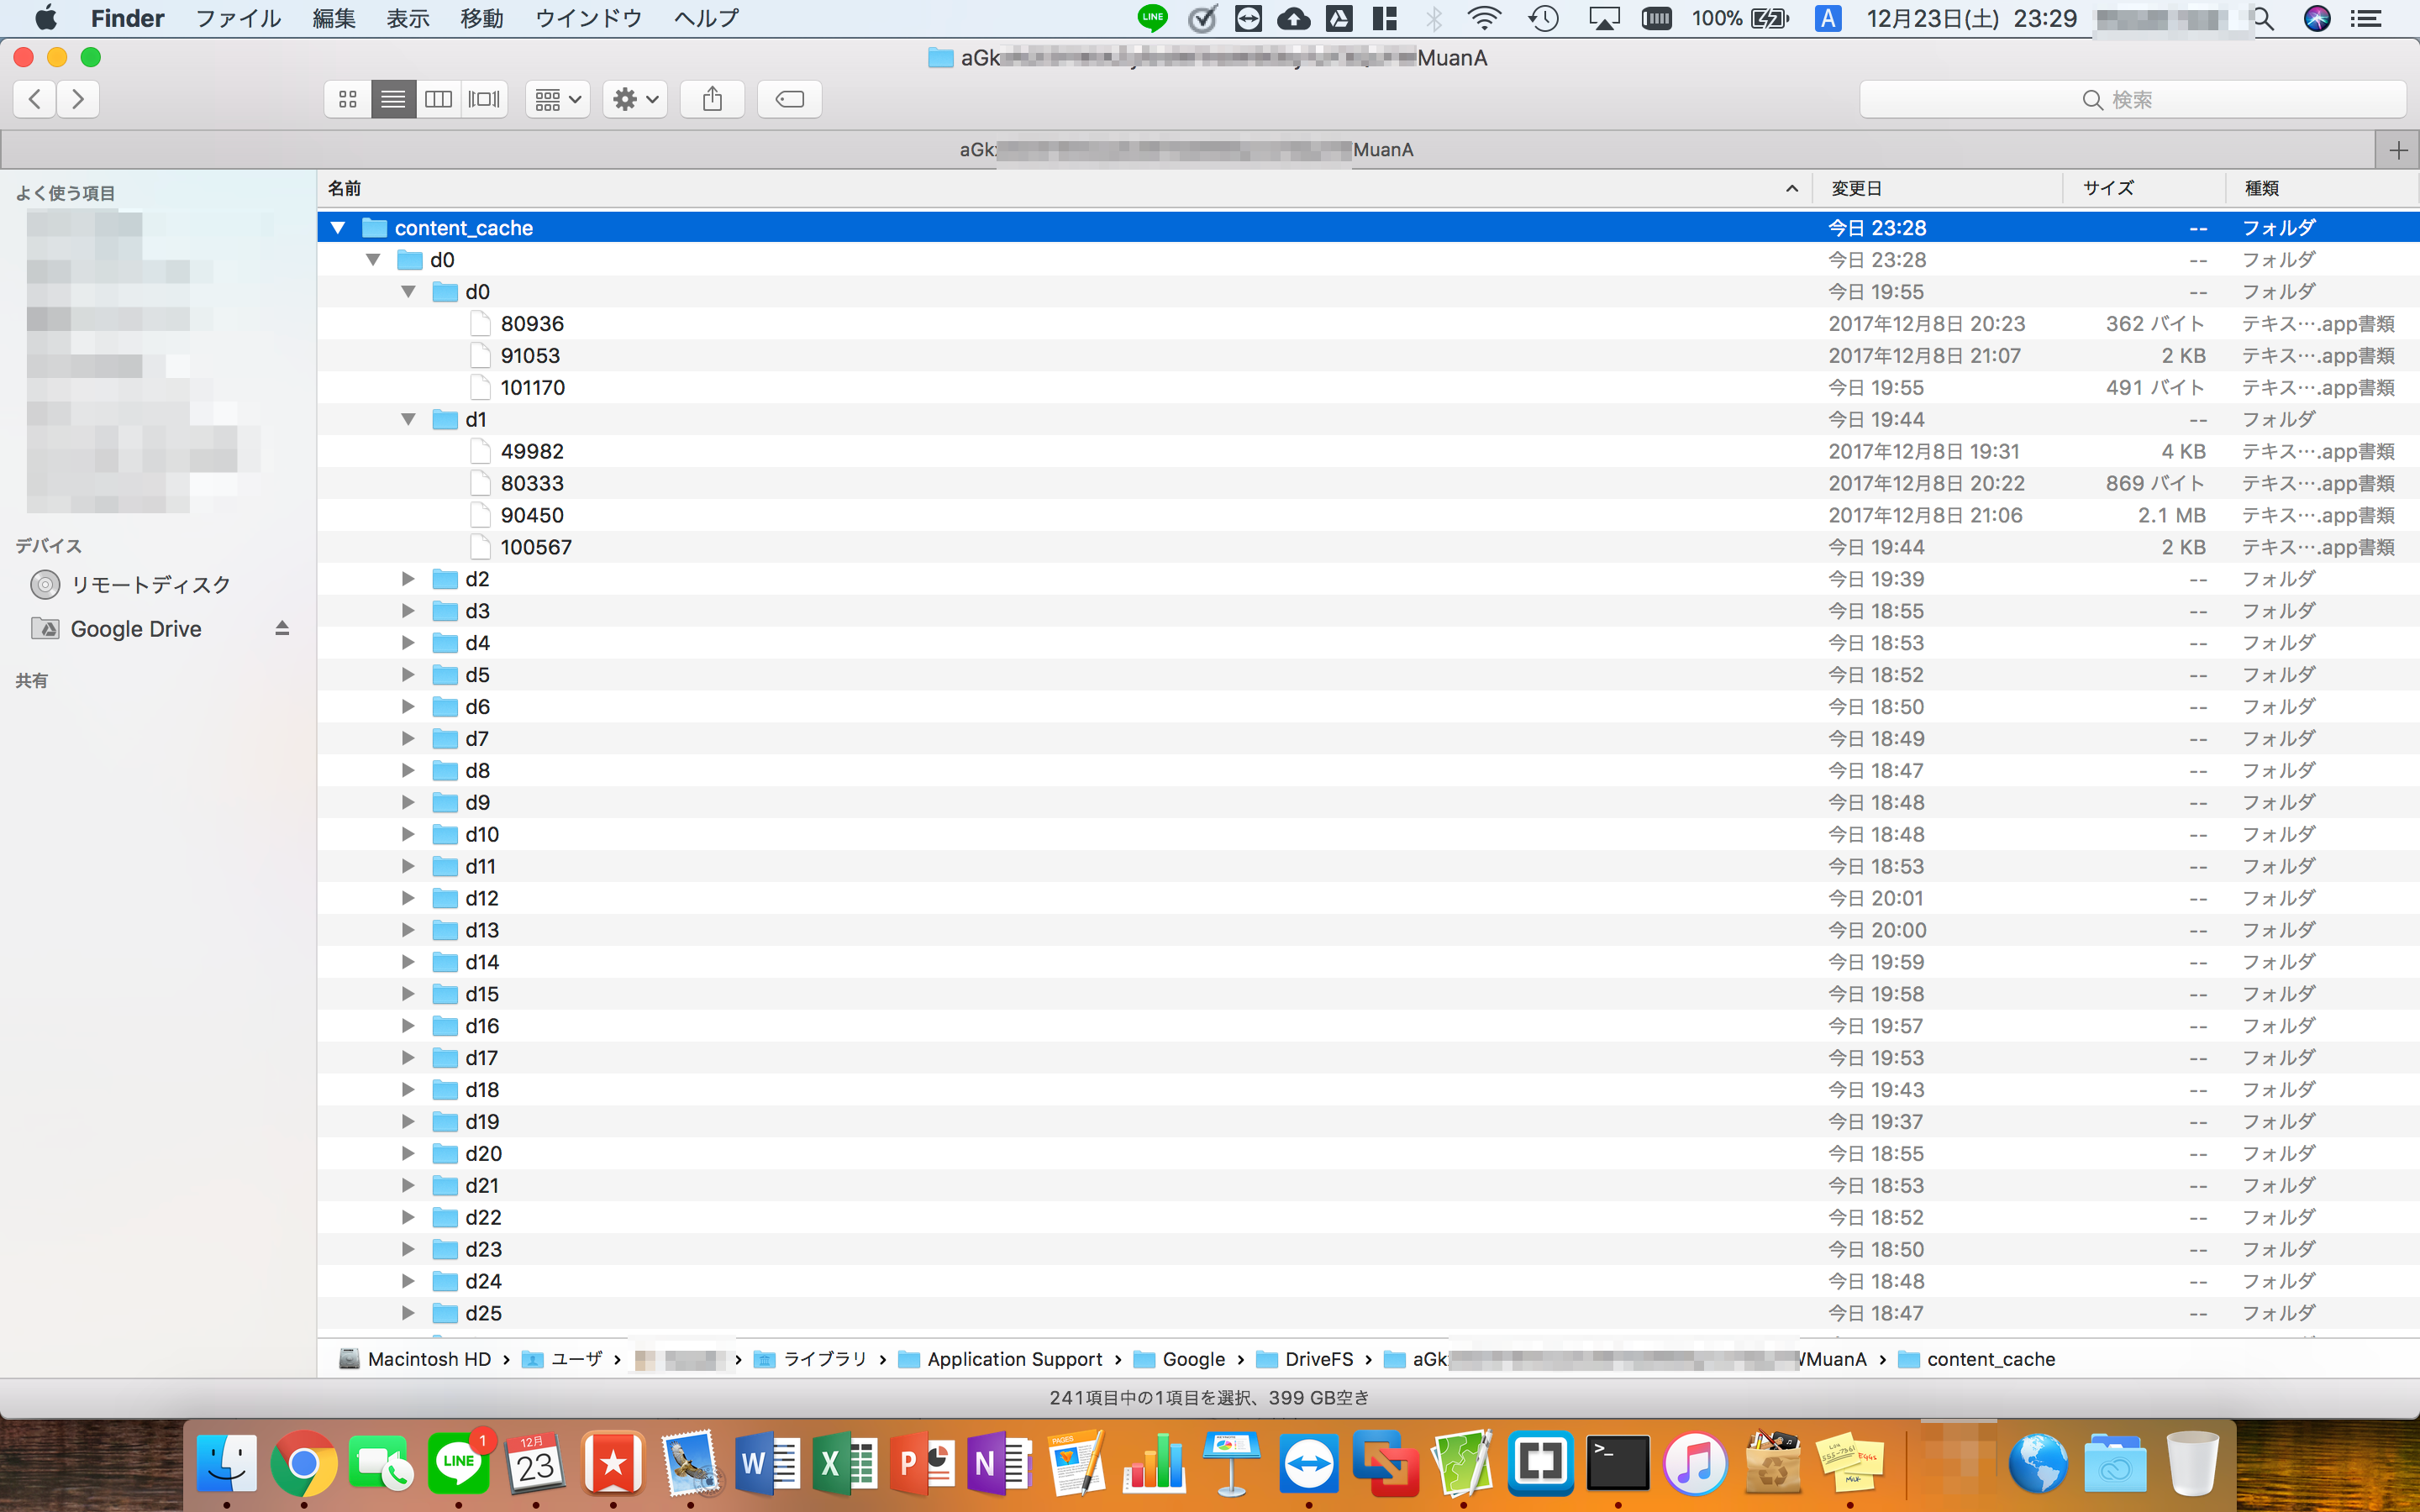Collapse the content_cache folder
Viewport: 2420px width, 1512px height.
[x=338, y=228]
